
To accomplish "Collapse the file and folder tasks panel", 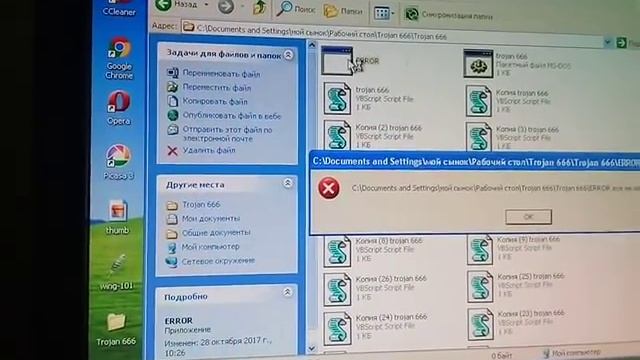I will coord(288,55).
